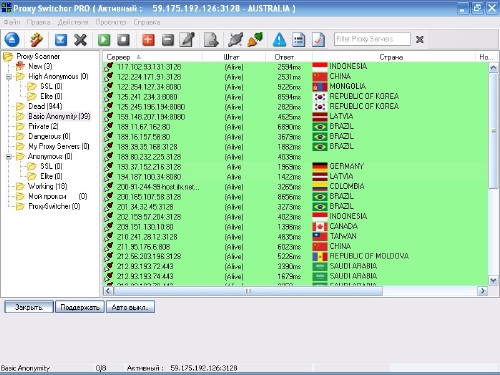This screenshot has height=375, width=500.
Task: Select the Dead (944) folder
Action: tap(45, 106)
